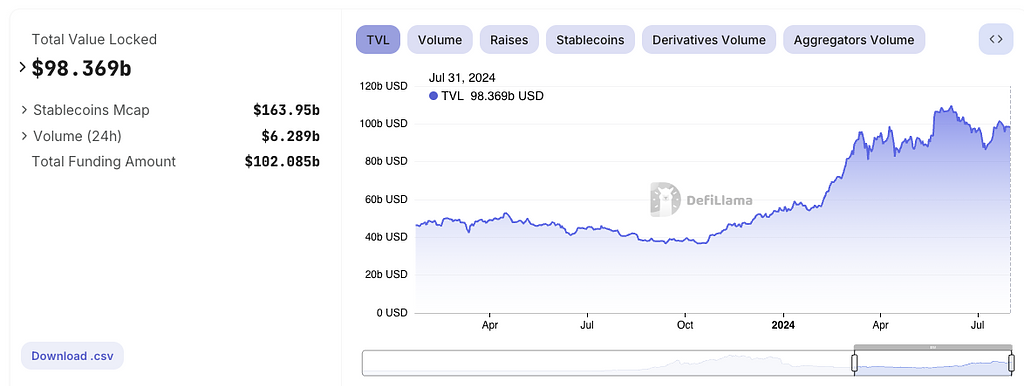Click the Download .csv button
The image size is (1024, 386).
(72, 356)
